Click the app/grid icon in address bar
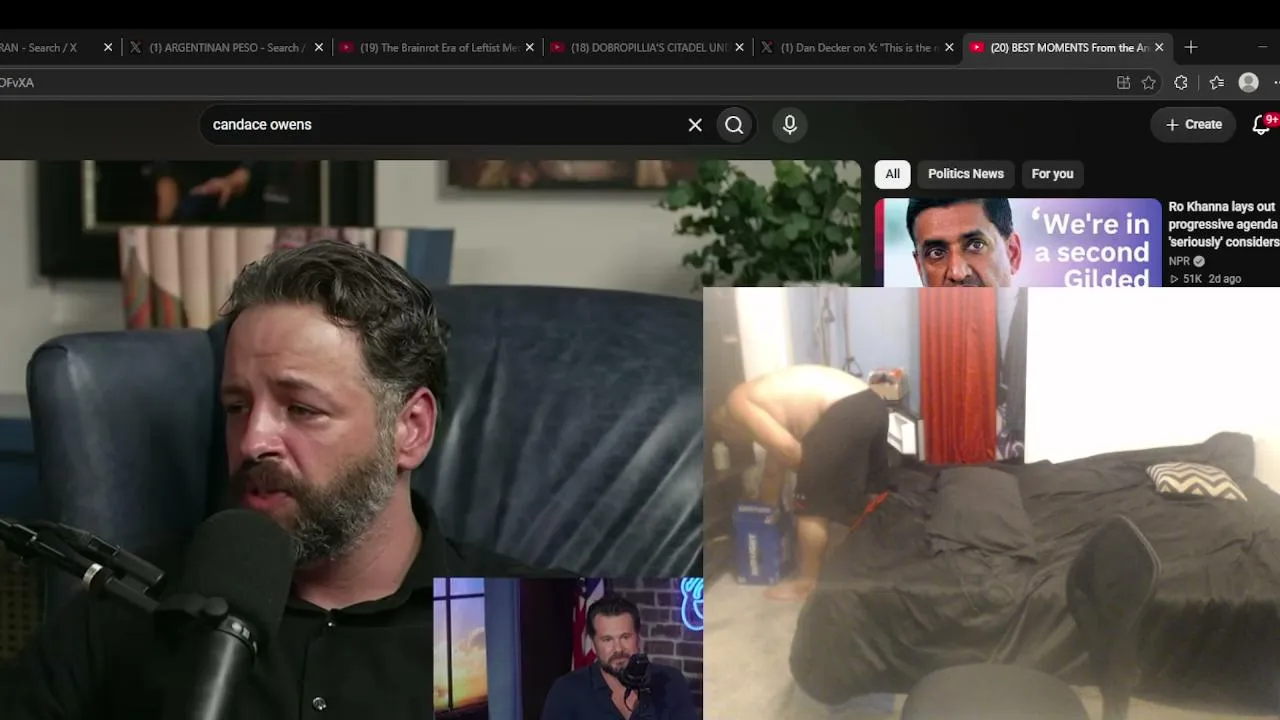This screenshot has width=1280, height=720. click(1123, 83)
